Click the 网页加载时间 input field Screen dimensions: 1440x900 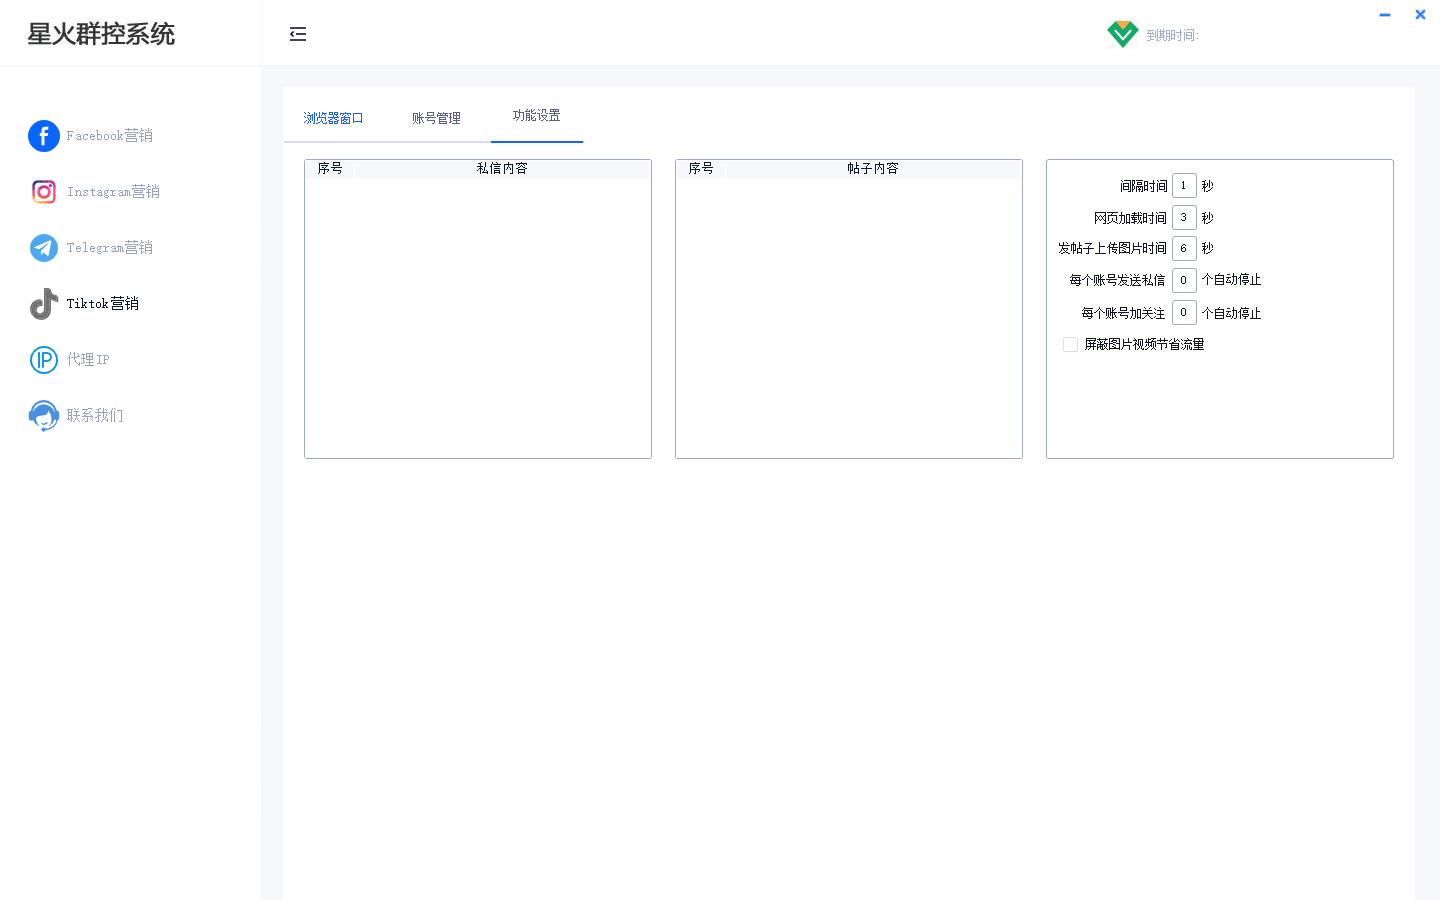click(x=1184, y=218)
